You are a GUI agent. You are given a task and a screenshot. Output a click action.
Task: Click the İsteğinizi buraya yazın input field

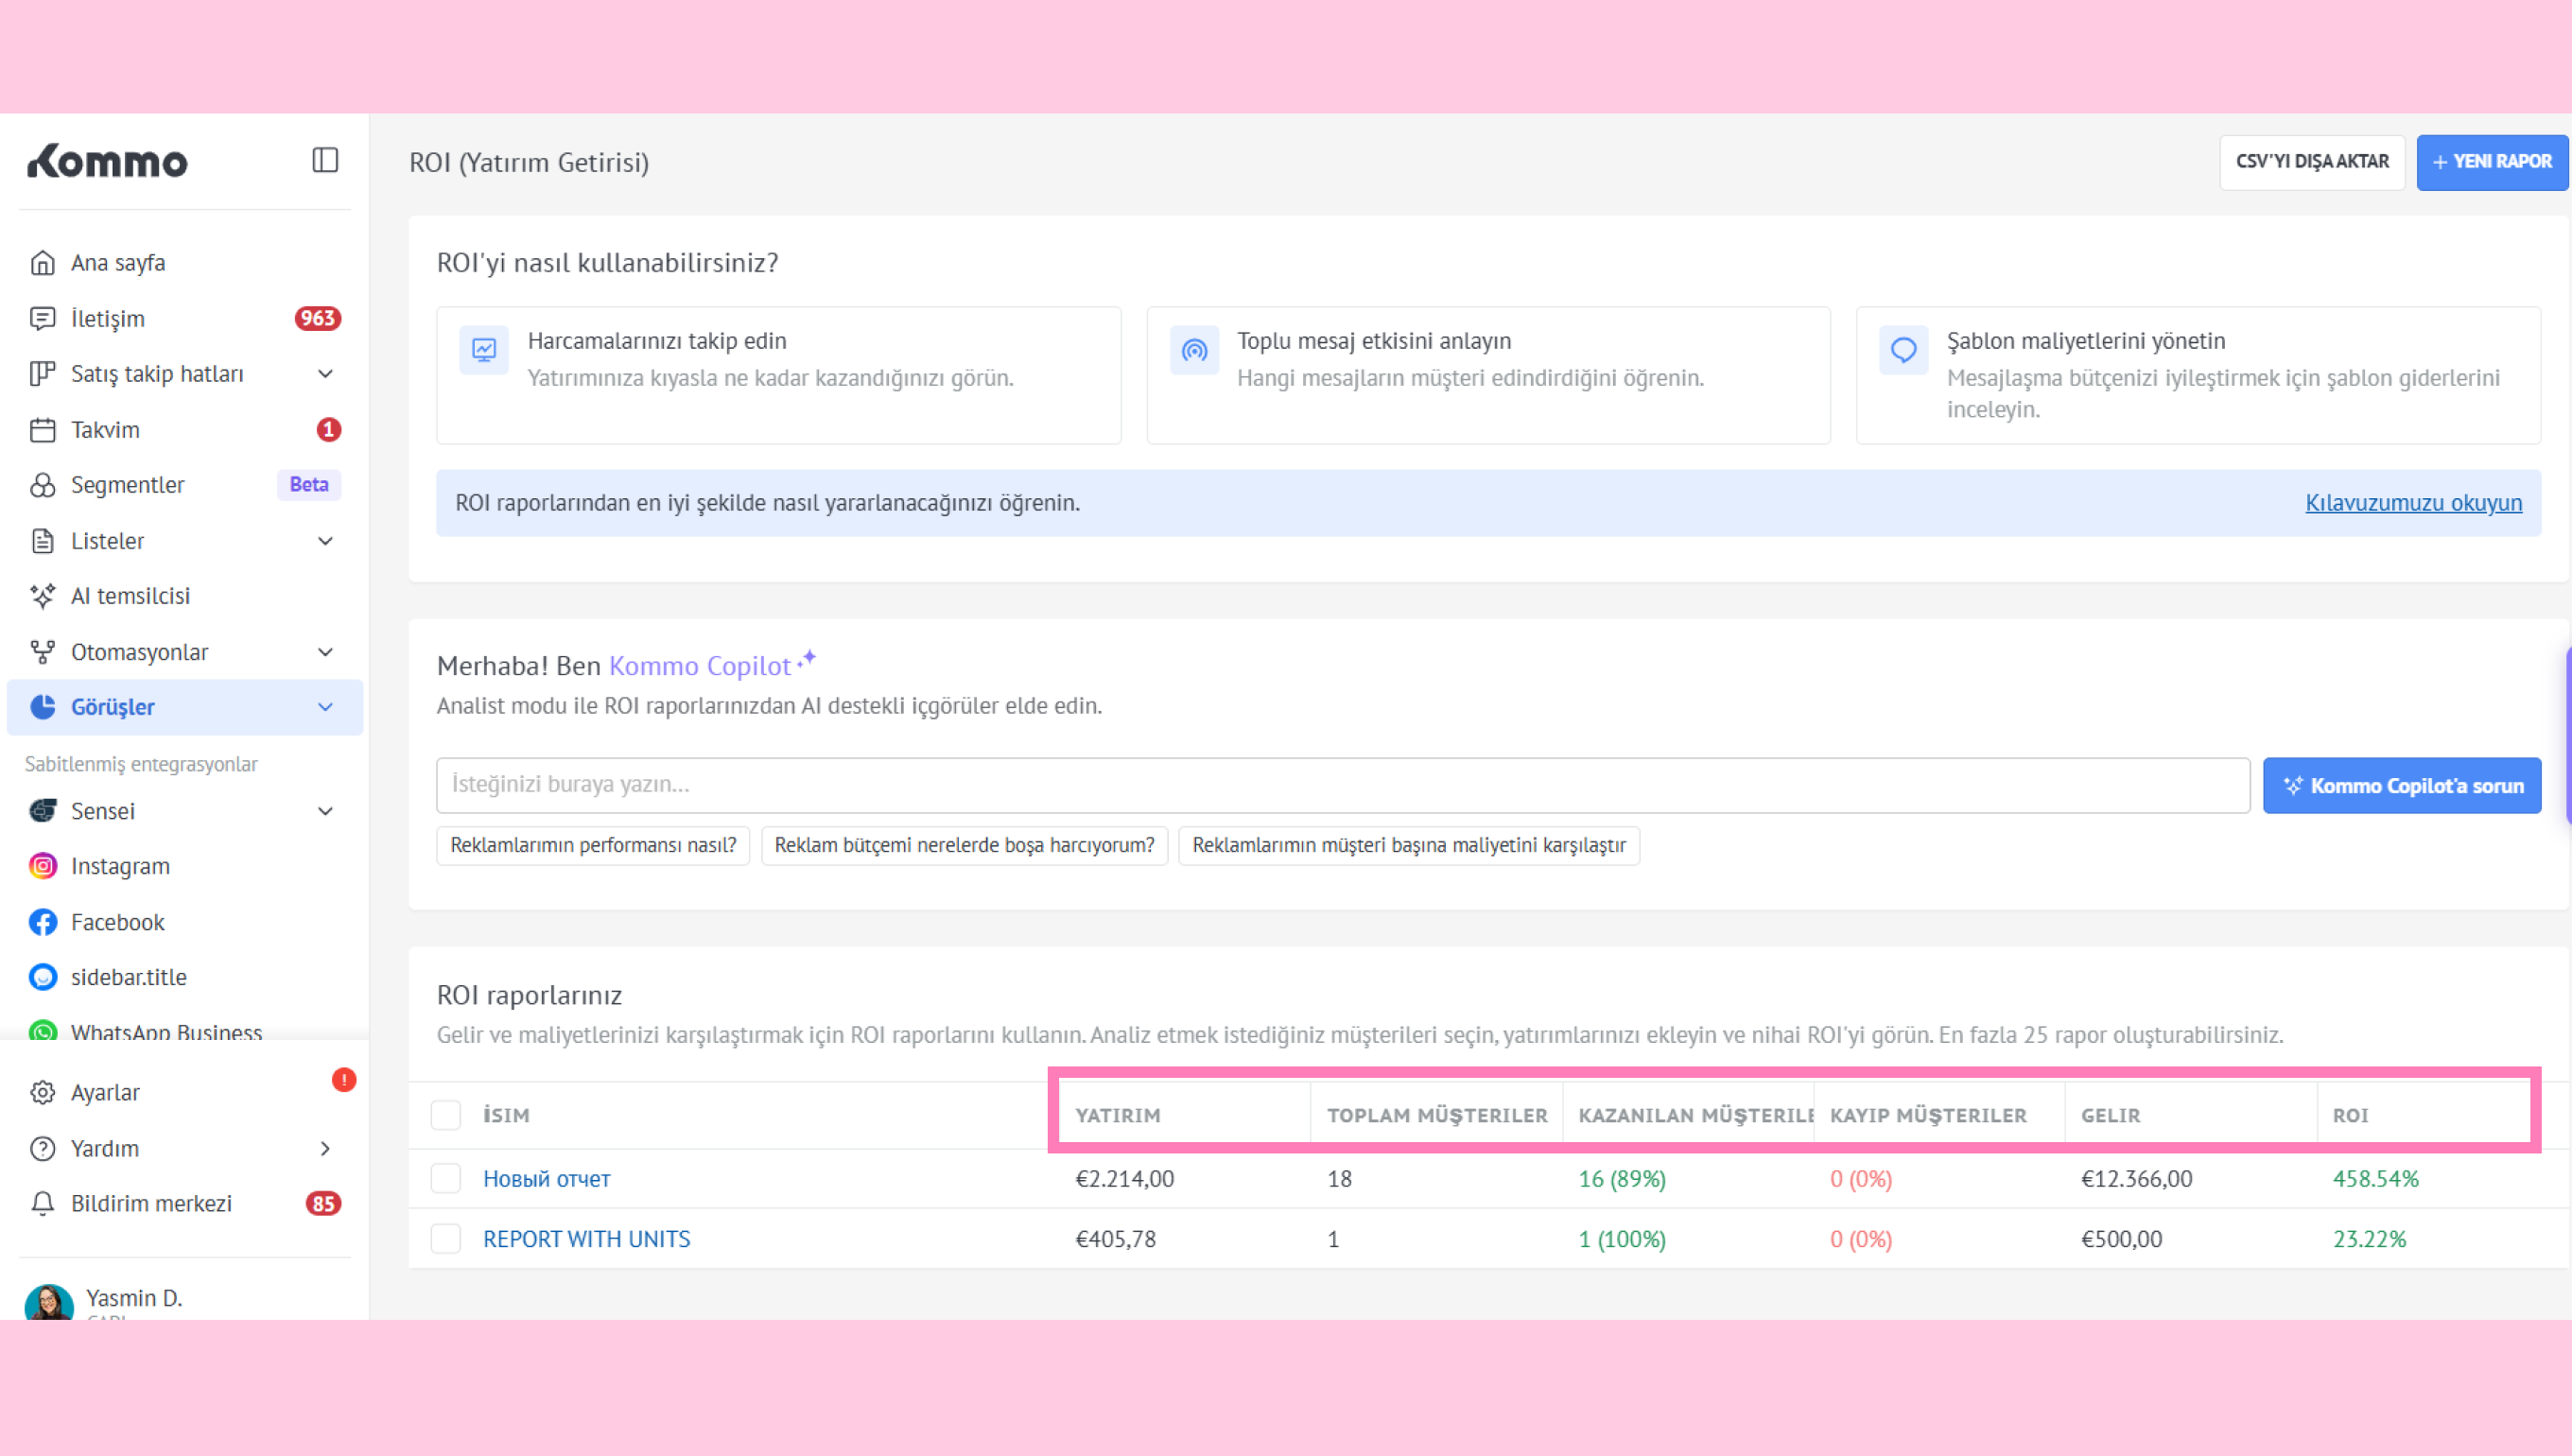1343,785
